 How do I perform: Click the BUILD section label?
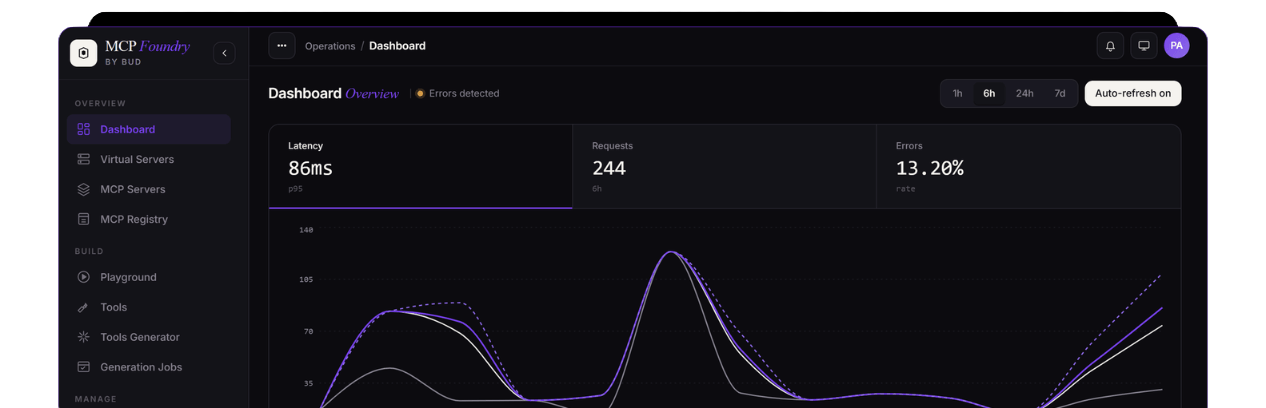[x=89, y=251]
